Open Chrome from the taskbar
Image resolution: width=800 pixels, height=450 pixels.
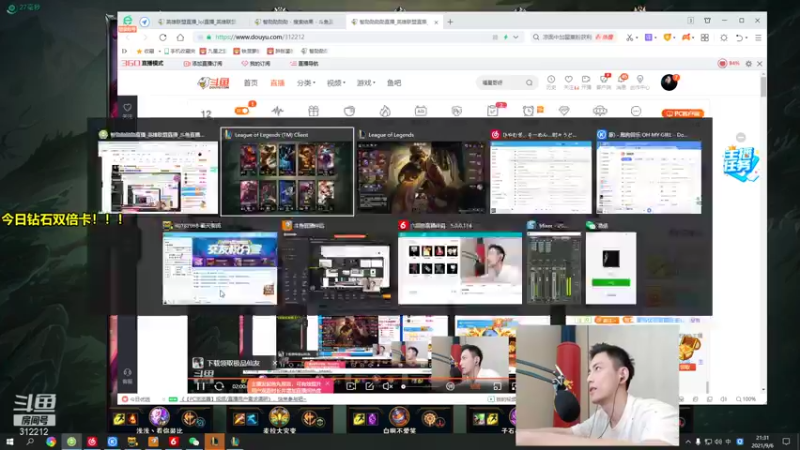(x=51, y=442)
